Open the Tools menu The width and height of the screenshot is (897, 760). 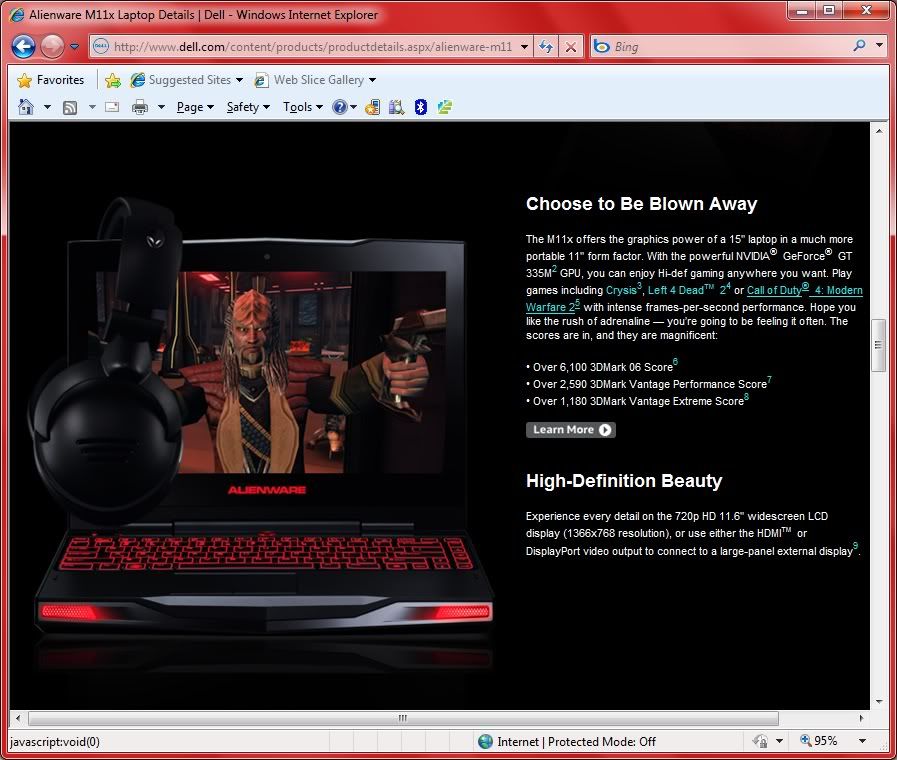303,107
